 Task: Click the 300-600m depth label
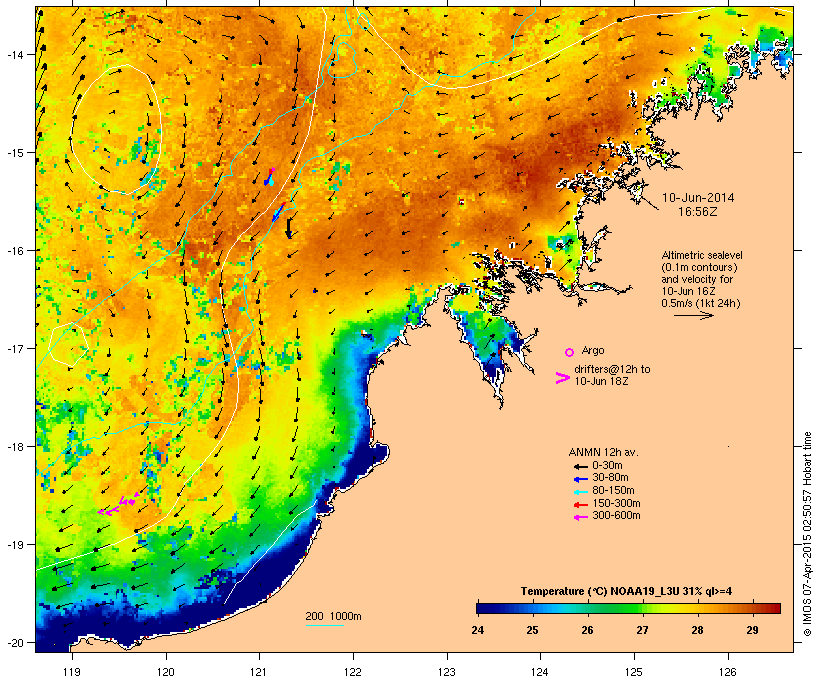coord(616,516)
